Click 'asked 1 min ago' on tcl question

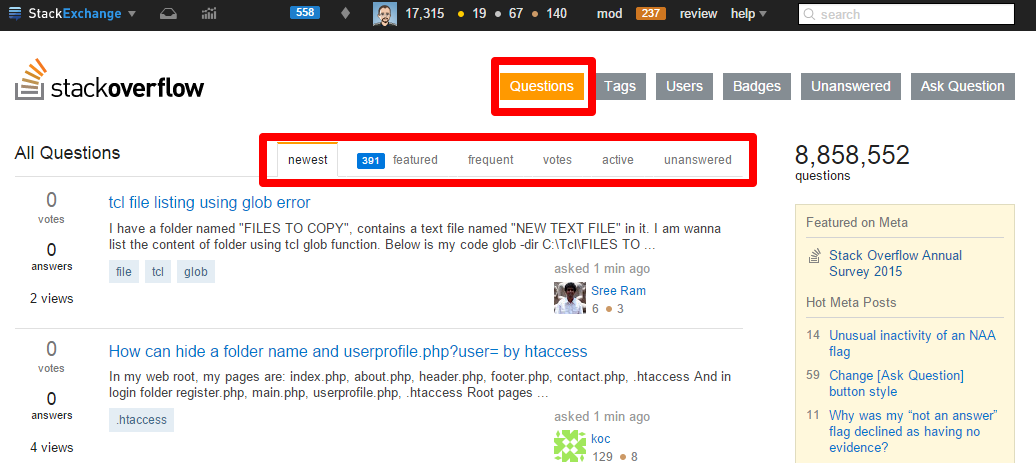(602, 269)
